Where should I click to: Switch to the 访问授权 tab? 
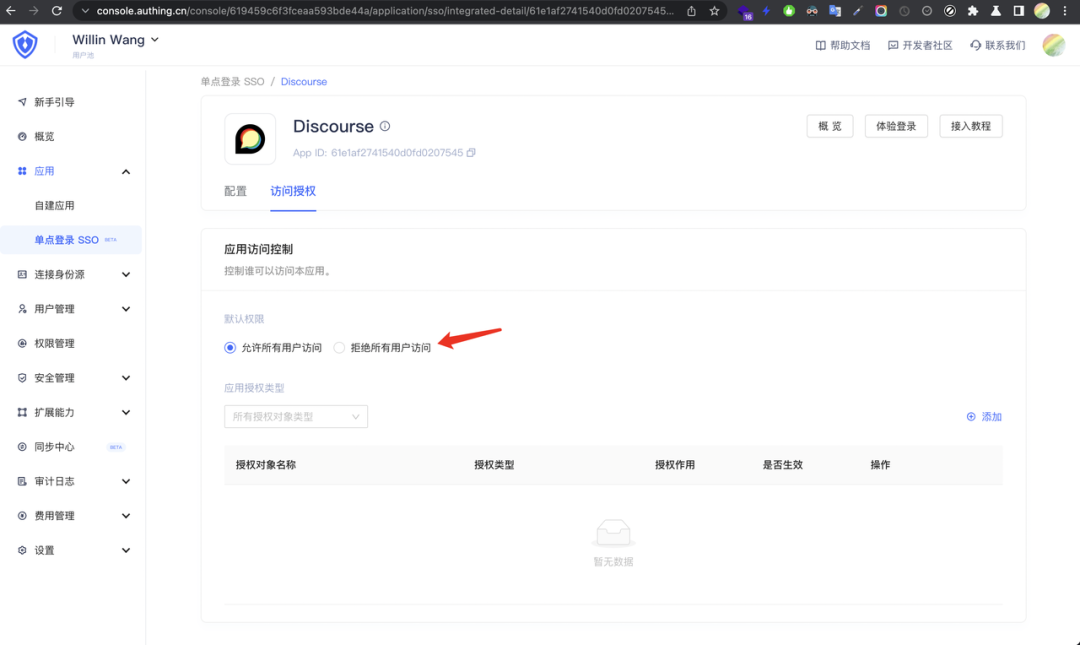pos(293,191)
